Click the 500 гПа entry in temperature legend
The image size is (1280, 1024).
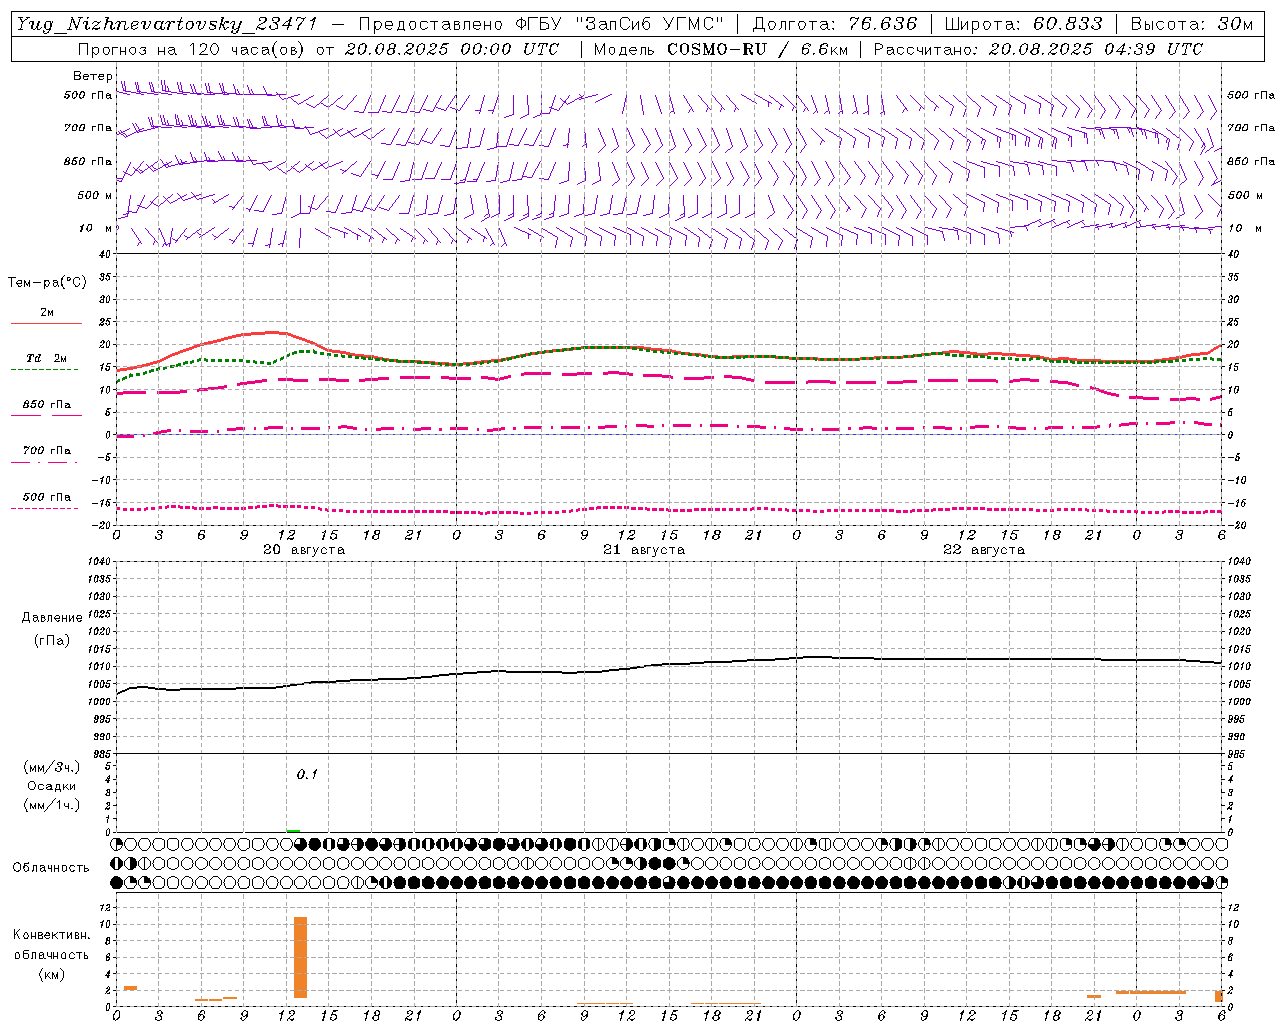pos(47,497)
